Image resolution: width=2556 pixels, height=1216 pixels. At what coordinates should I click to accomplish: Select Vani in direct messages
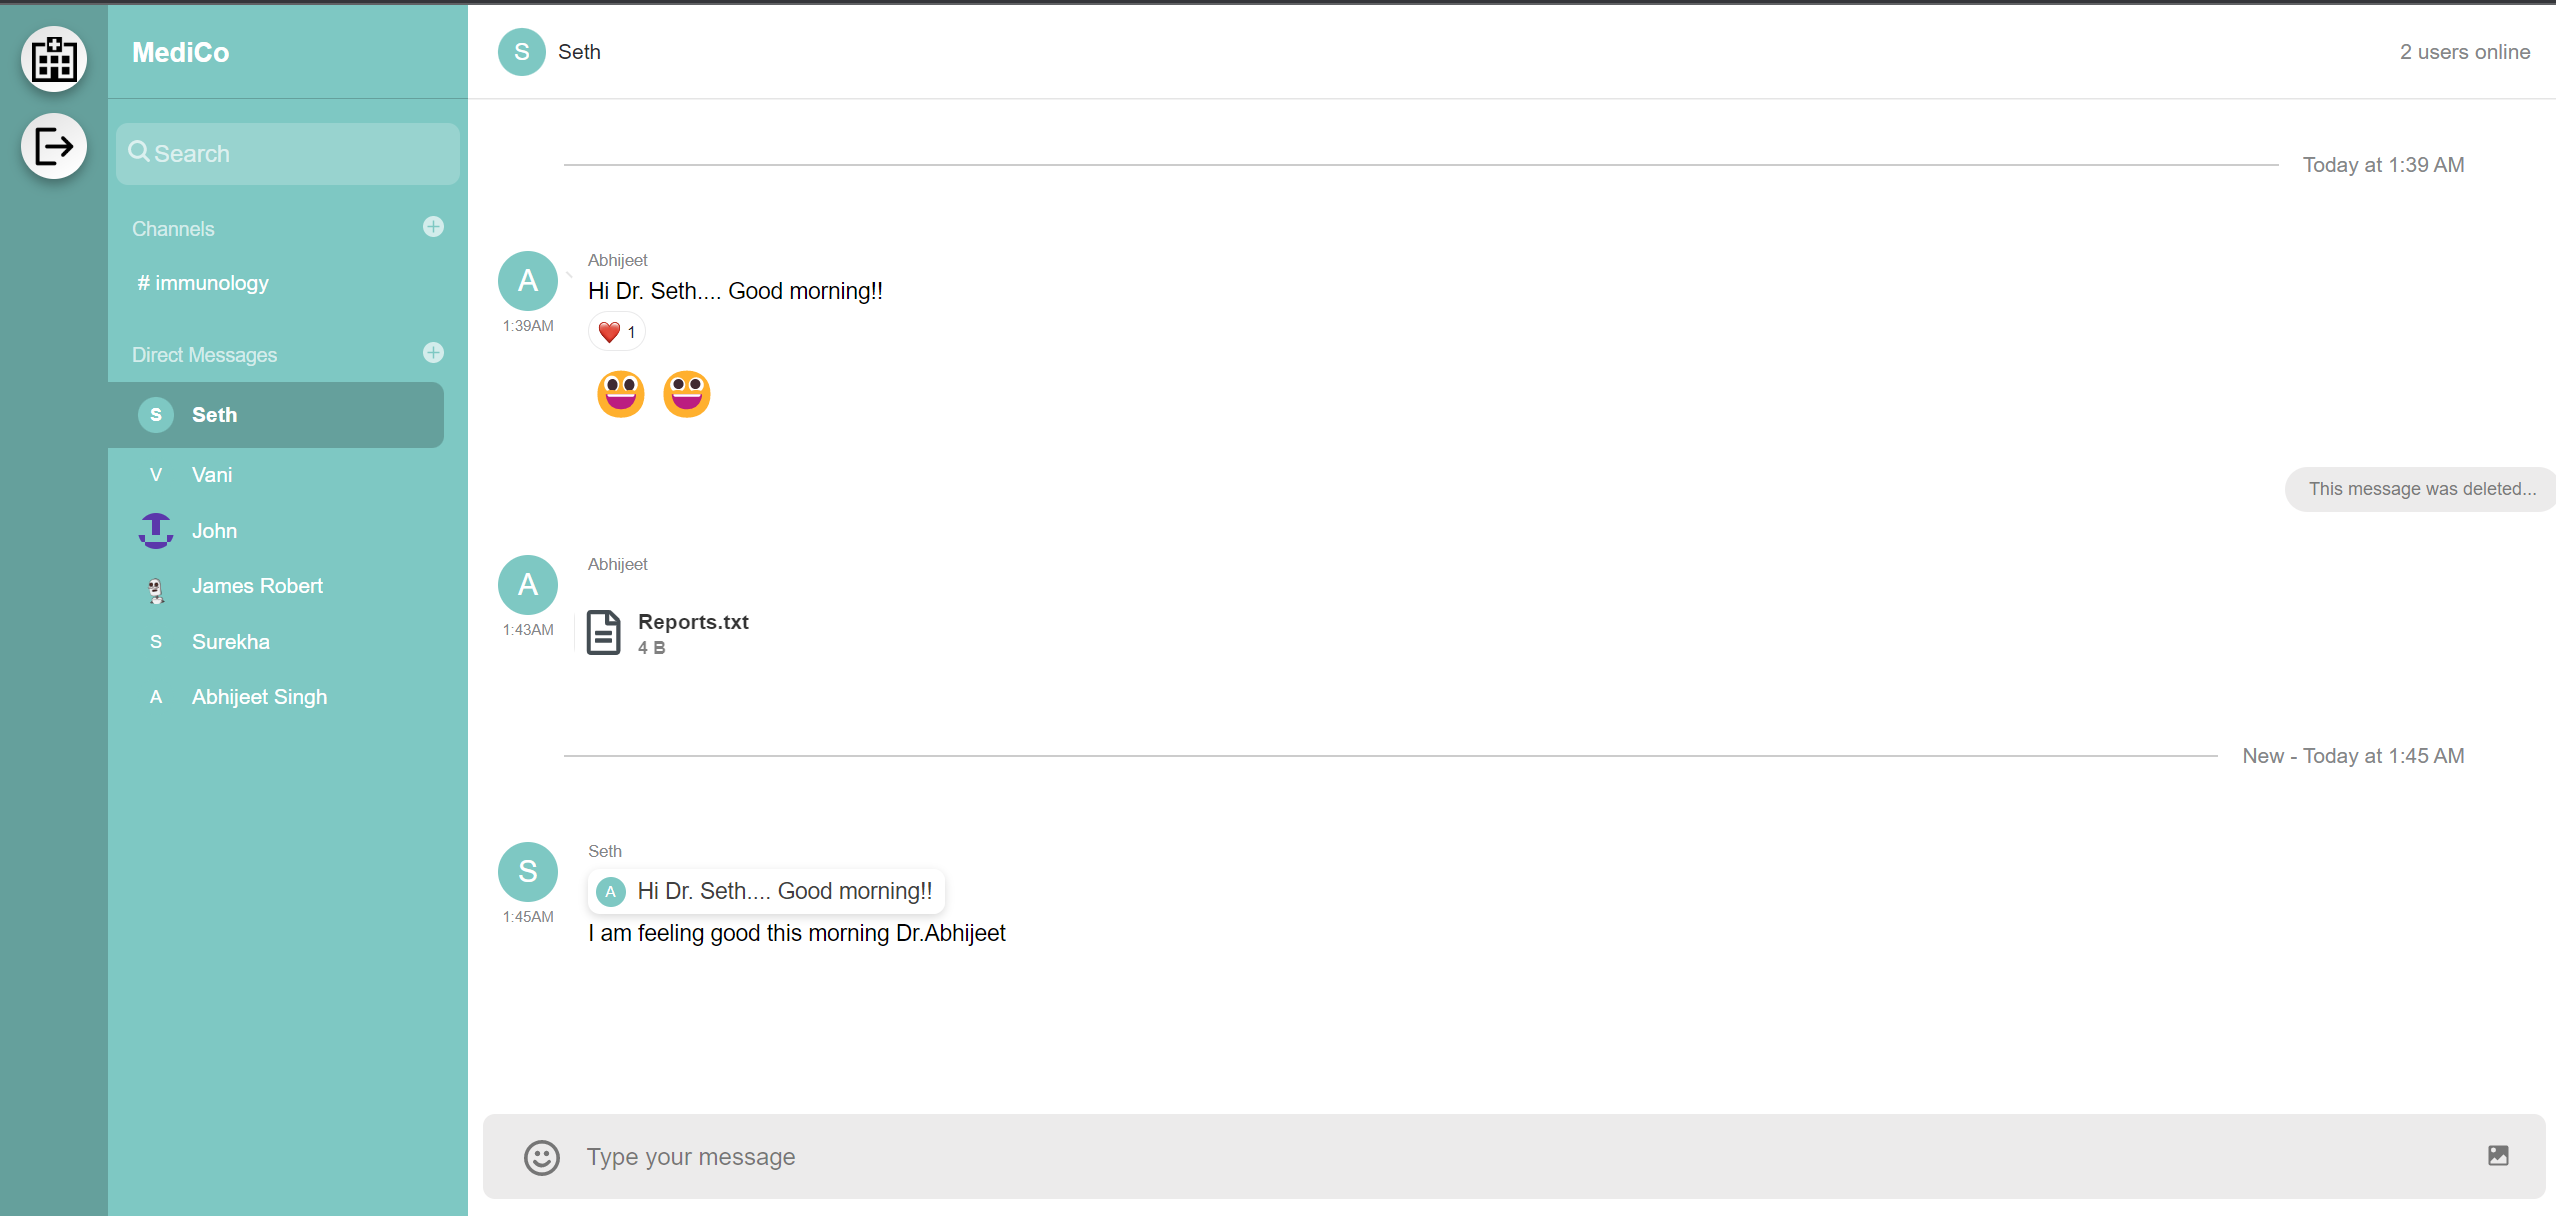pyautogui.click(x=212, y=475)
